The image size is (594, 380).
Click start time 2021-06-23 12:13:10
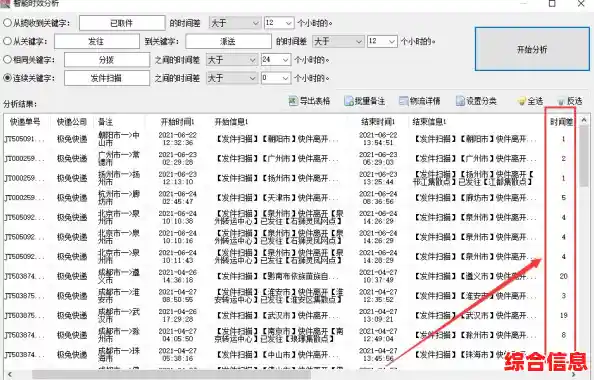[x=178, y=178]
